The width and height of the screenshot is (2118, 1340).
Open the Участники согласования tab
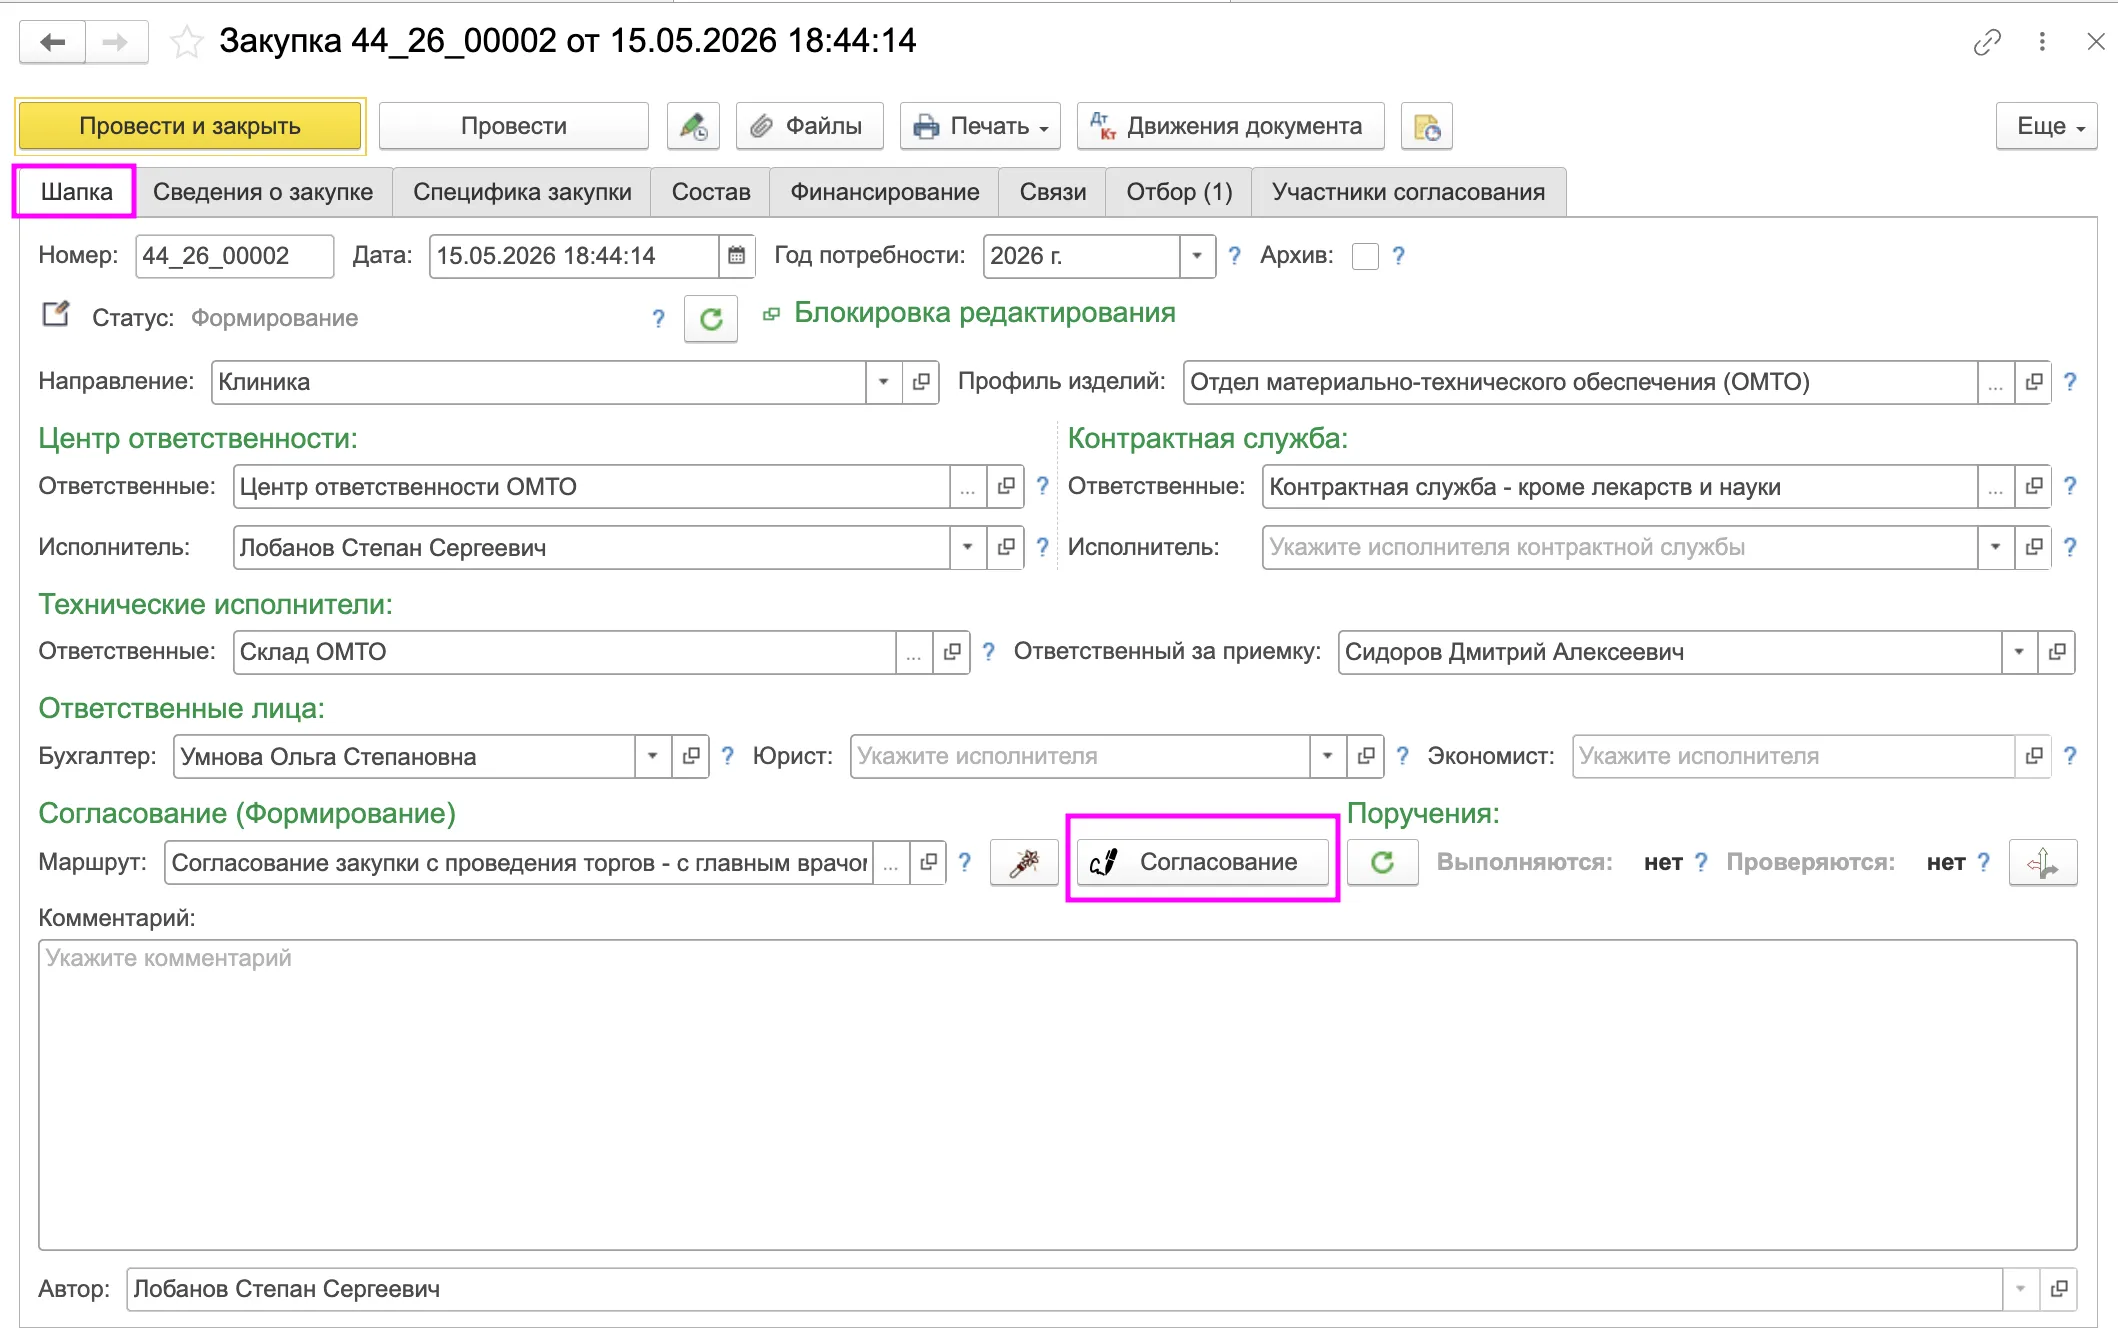coord(1409,192)
